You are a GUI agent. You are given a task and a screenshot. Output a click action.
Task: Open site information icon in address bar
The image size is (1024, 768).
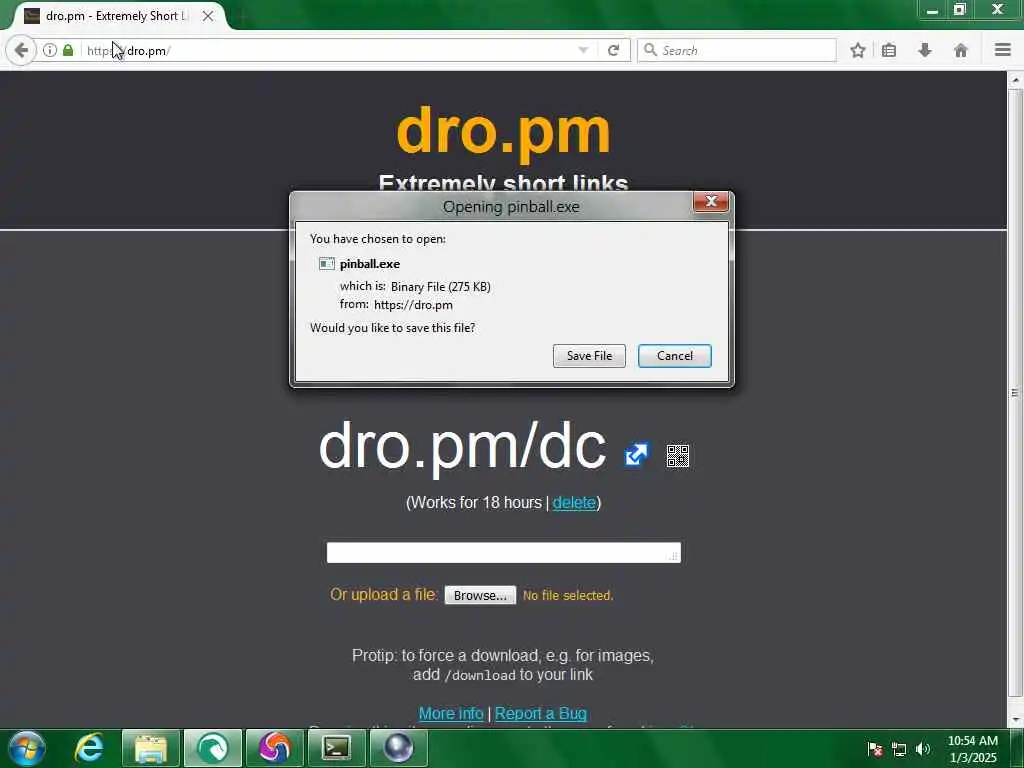click(x=50, y=50)
